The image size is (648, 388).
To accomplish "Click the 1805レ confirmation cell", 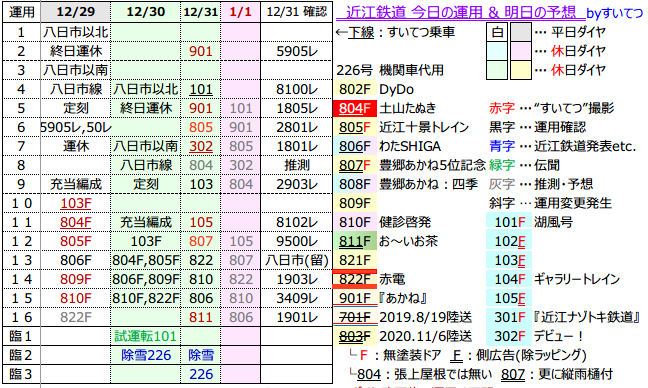I will tap(297, 108).
